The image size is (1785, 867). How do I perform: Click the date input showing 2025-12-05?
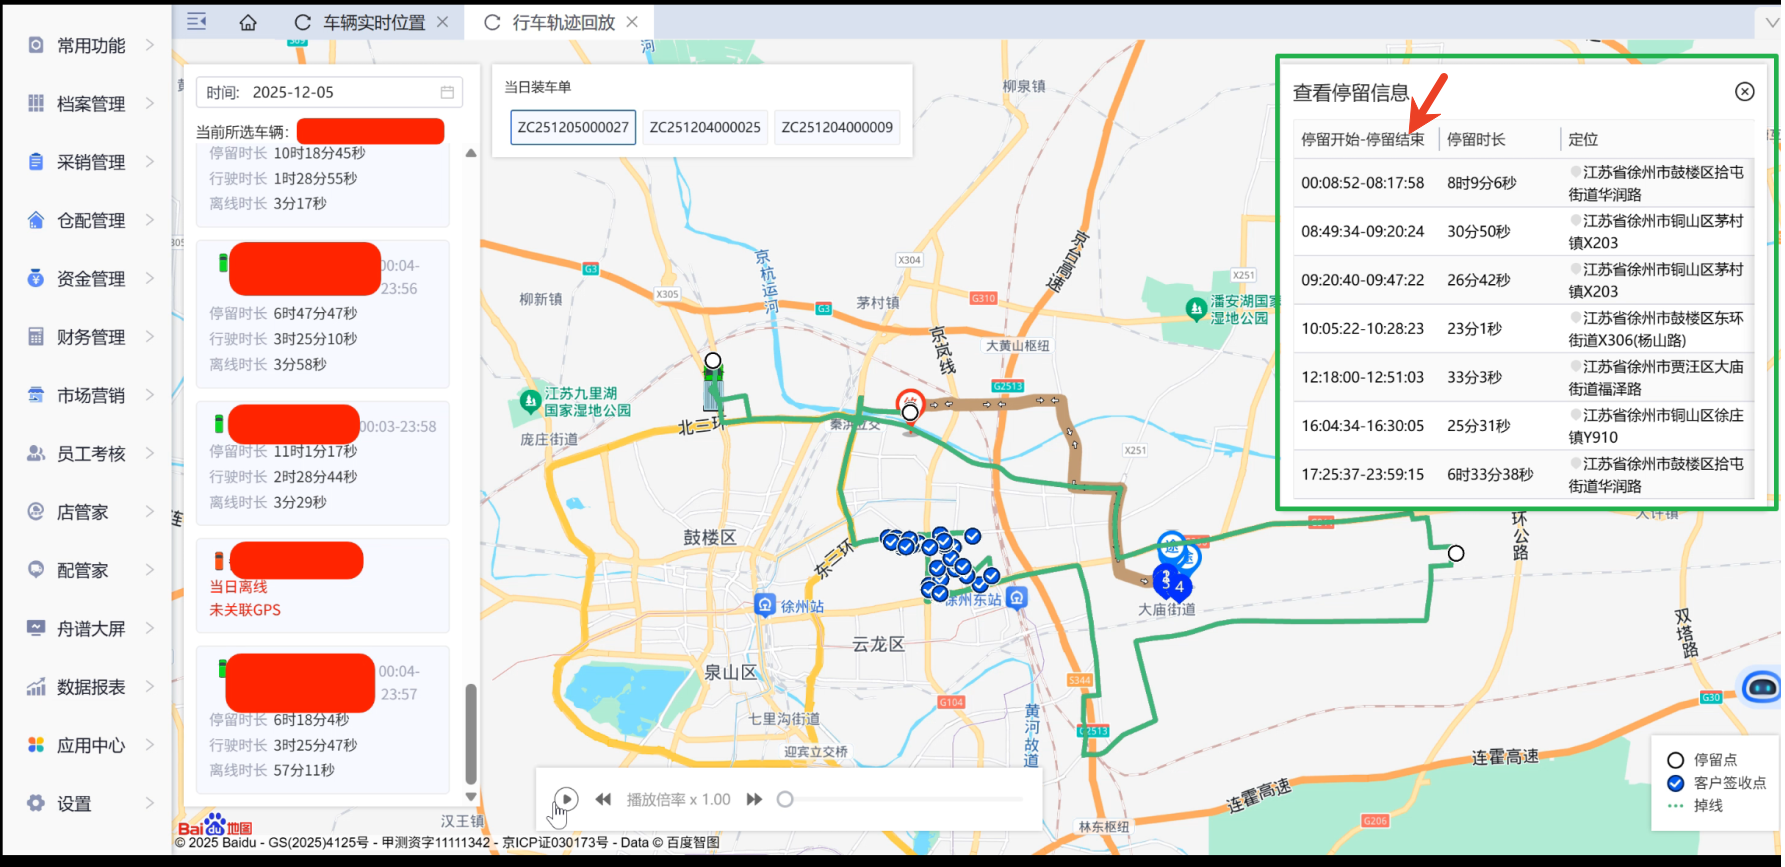(x=330, y=92)
